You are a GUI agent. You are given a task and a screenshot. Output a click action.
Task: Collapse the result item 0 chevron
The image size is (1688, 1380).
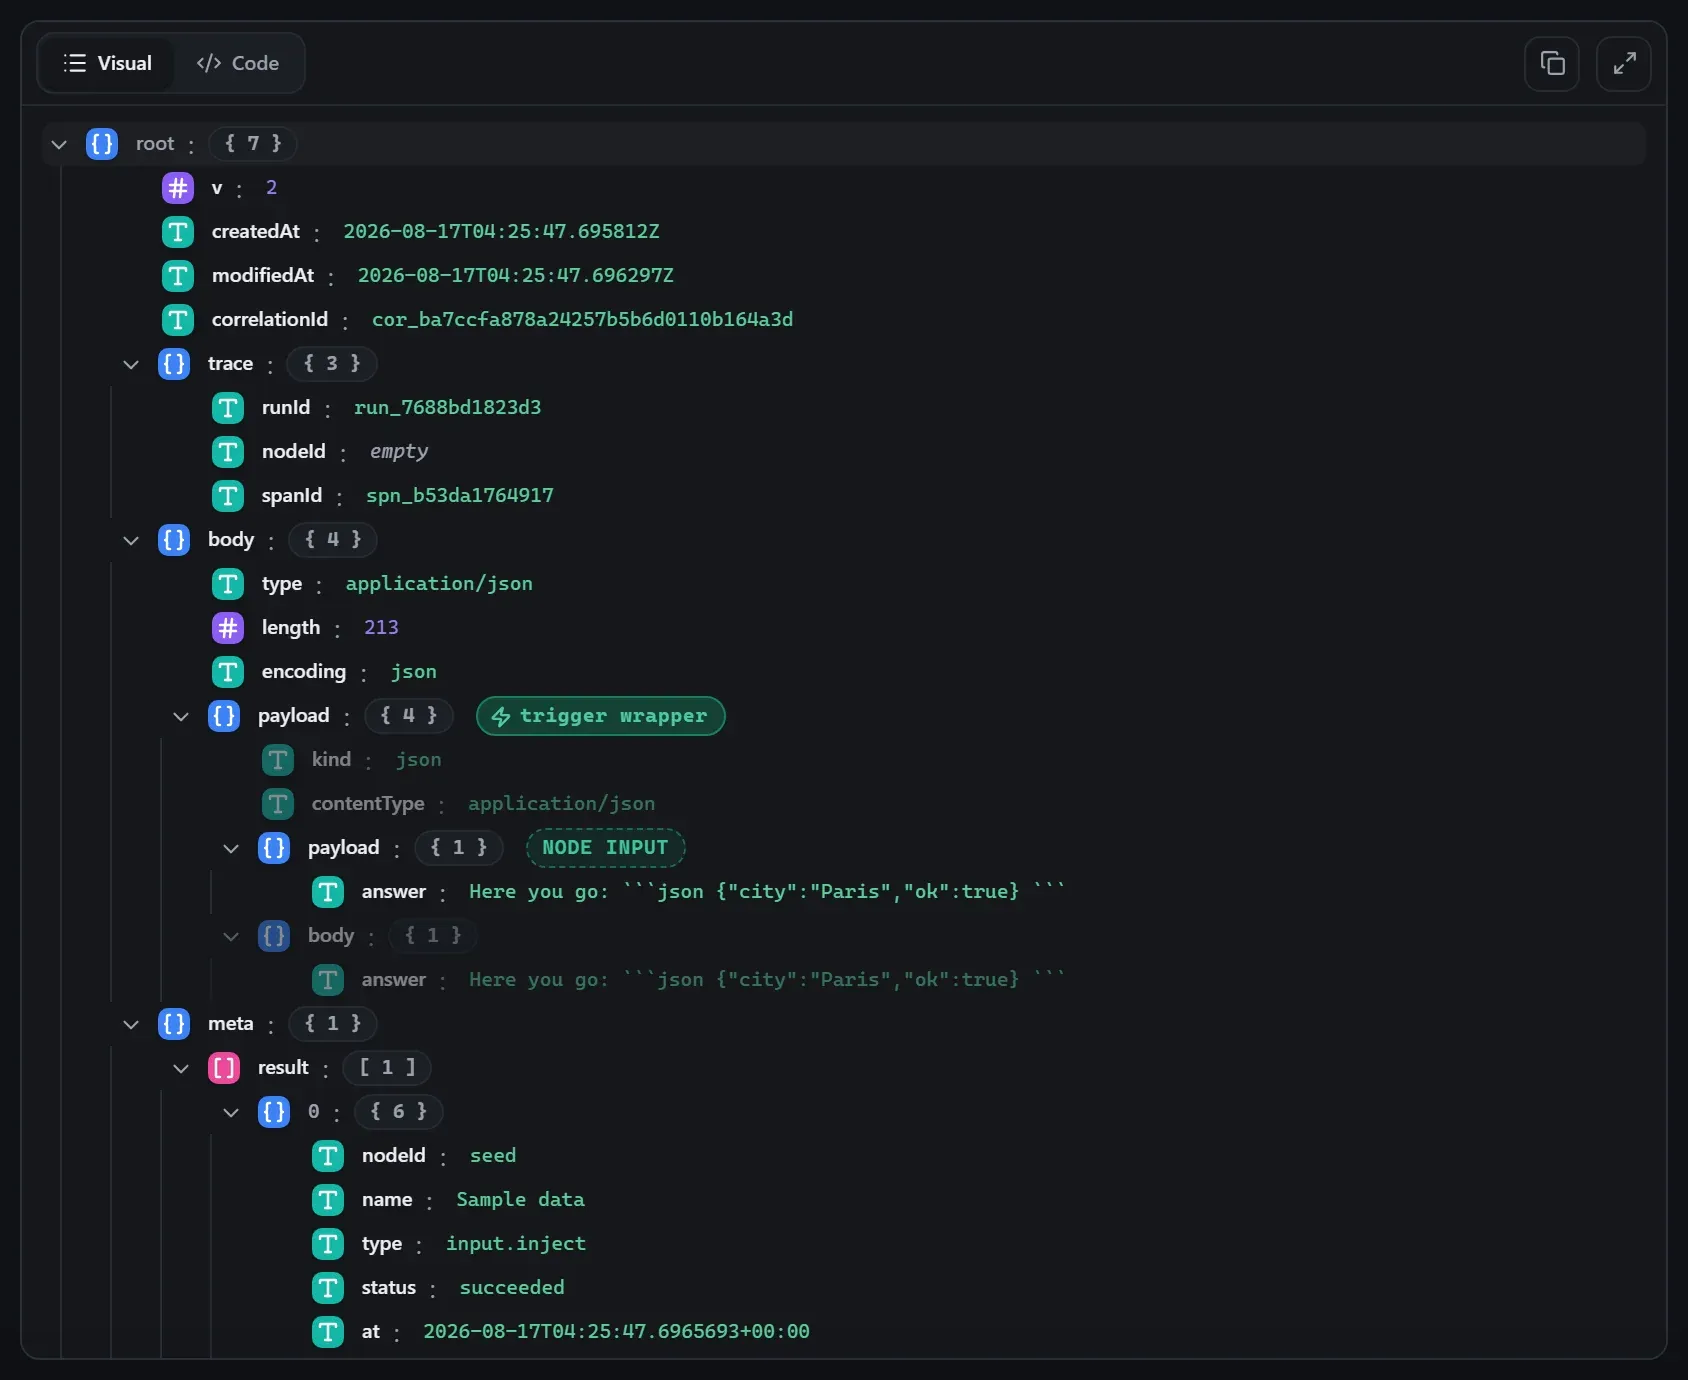tap(231, 1112)
